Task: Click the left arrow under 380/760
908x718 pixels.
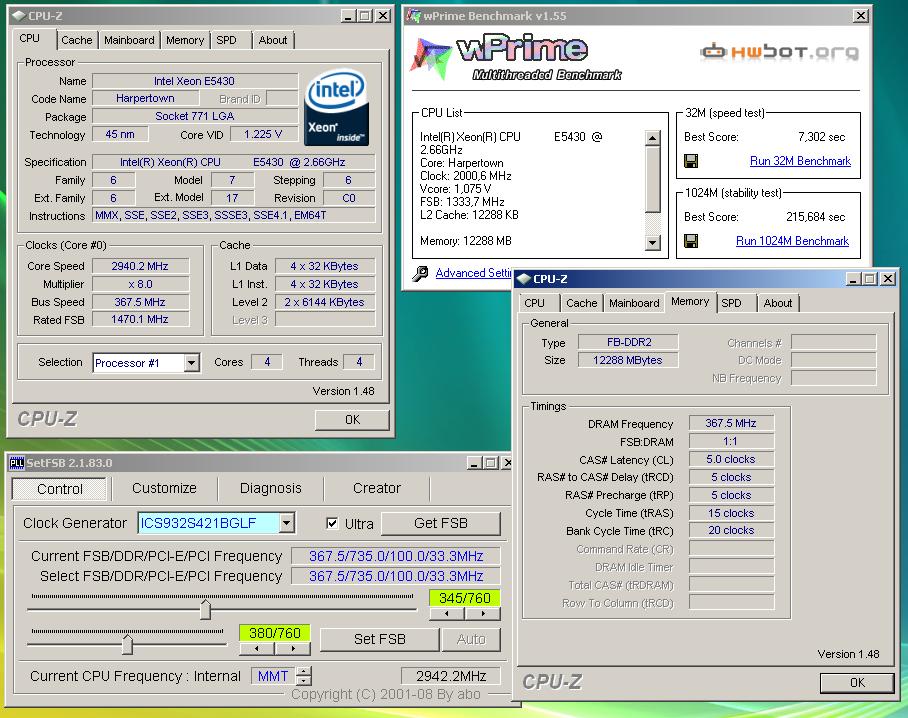Action: click(257, 649)
